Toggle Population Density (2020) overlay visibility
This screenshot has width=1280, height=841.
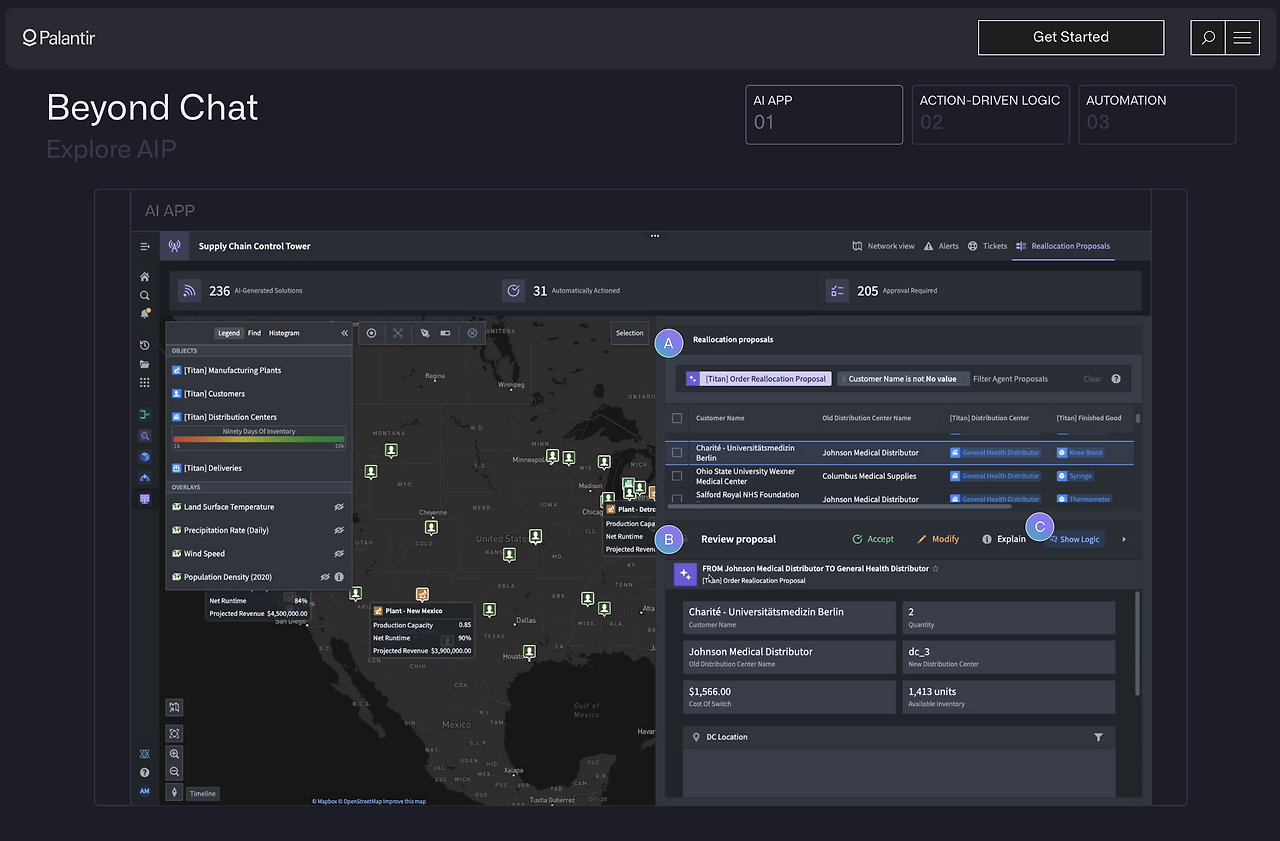[325, 577]
